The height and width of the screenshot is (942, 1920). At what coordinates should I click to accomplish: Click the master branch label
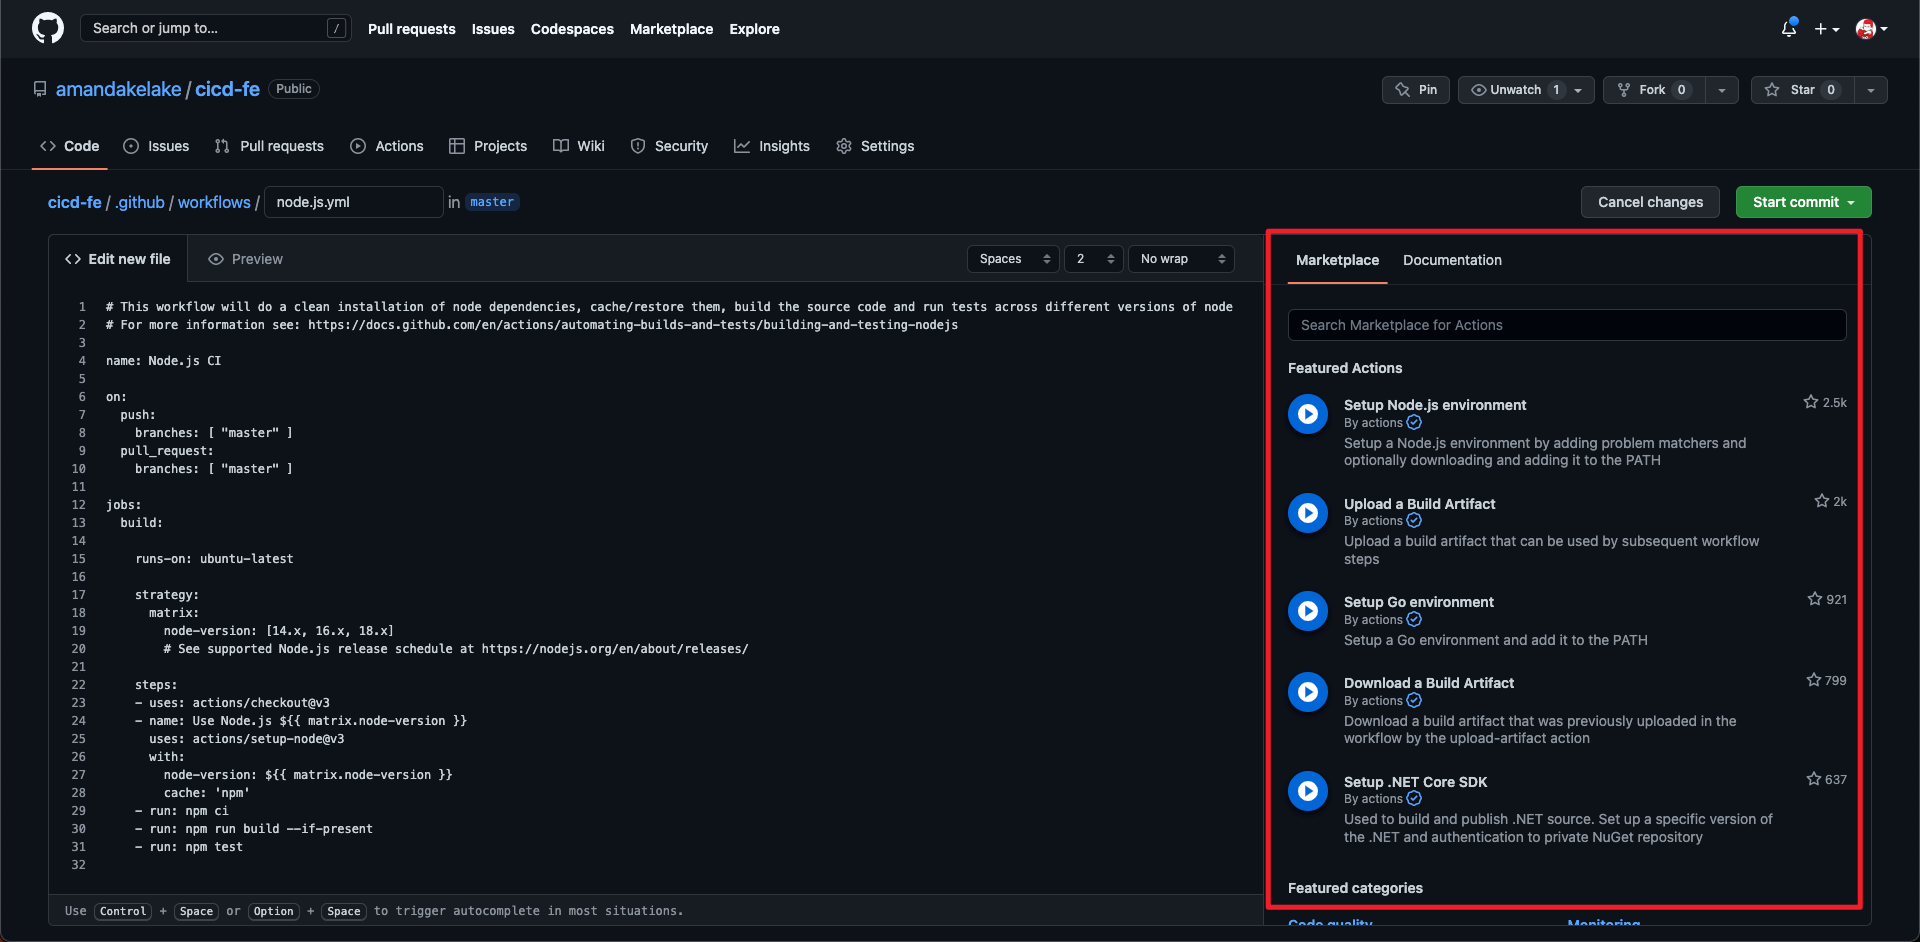pos(492,202)
